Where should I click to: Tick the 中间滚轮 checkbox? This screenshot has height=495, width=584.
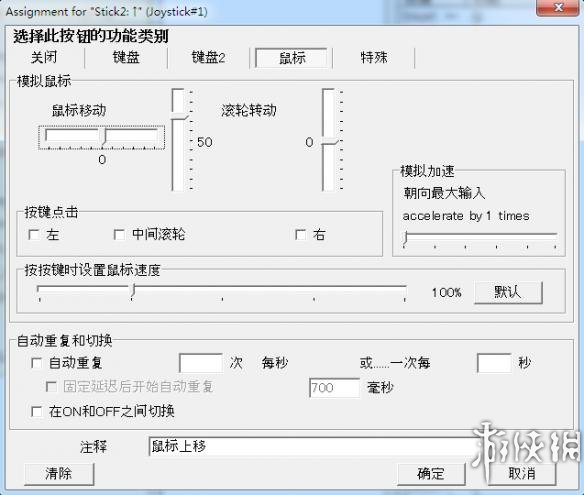(x=119, y=235)
